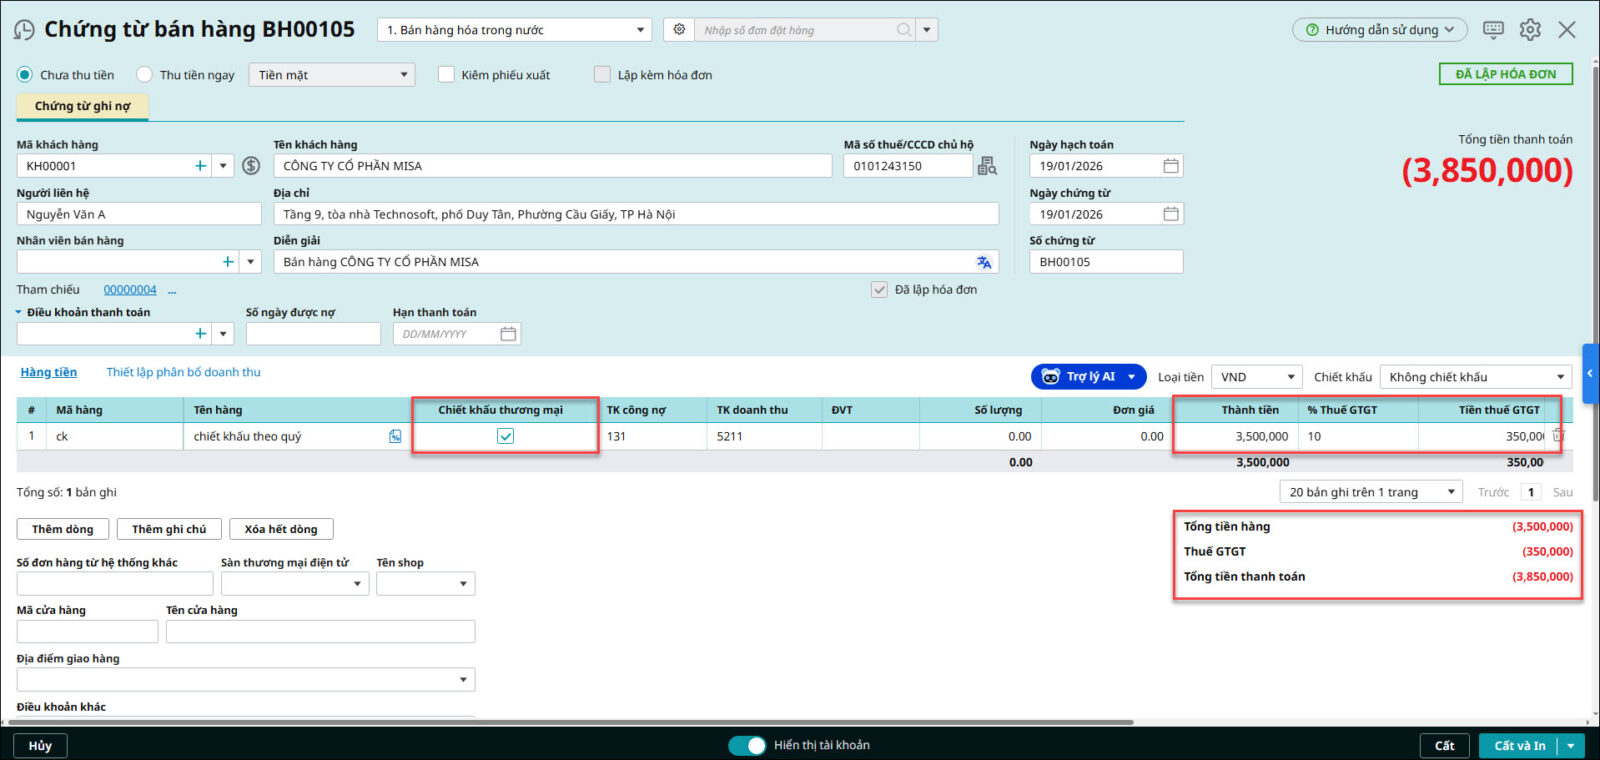Select the Thu tiền ngay radio button
1600x760 pixels.
[x=145, y=75]
